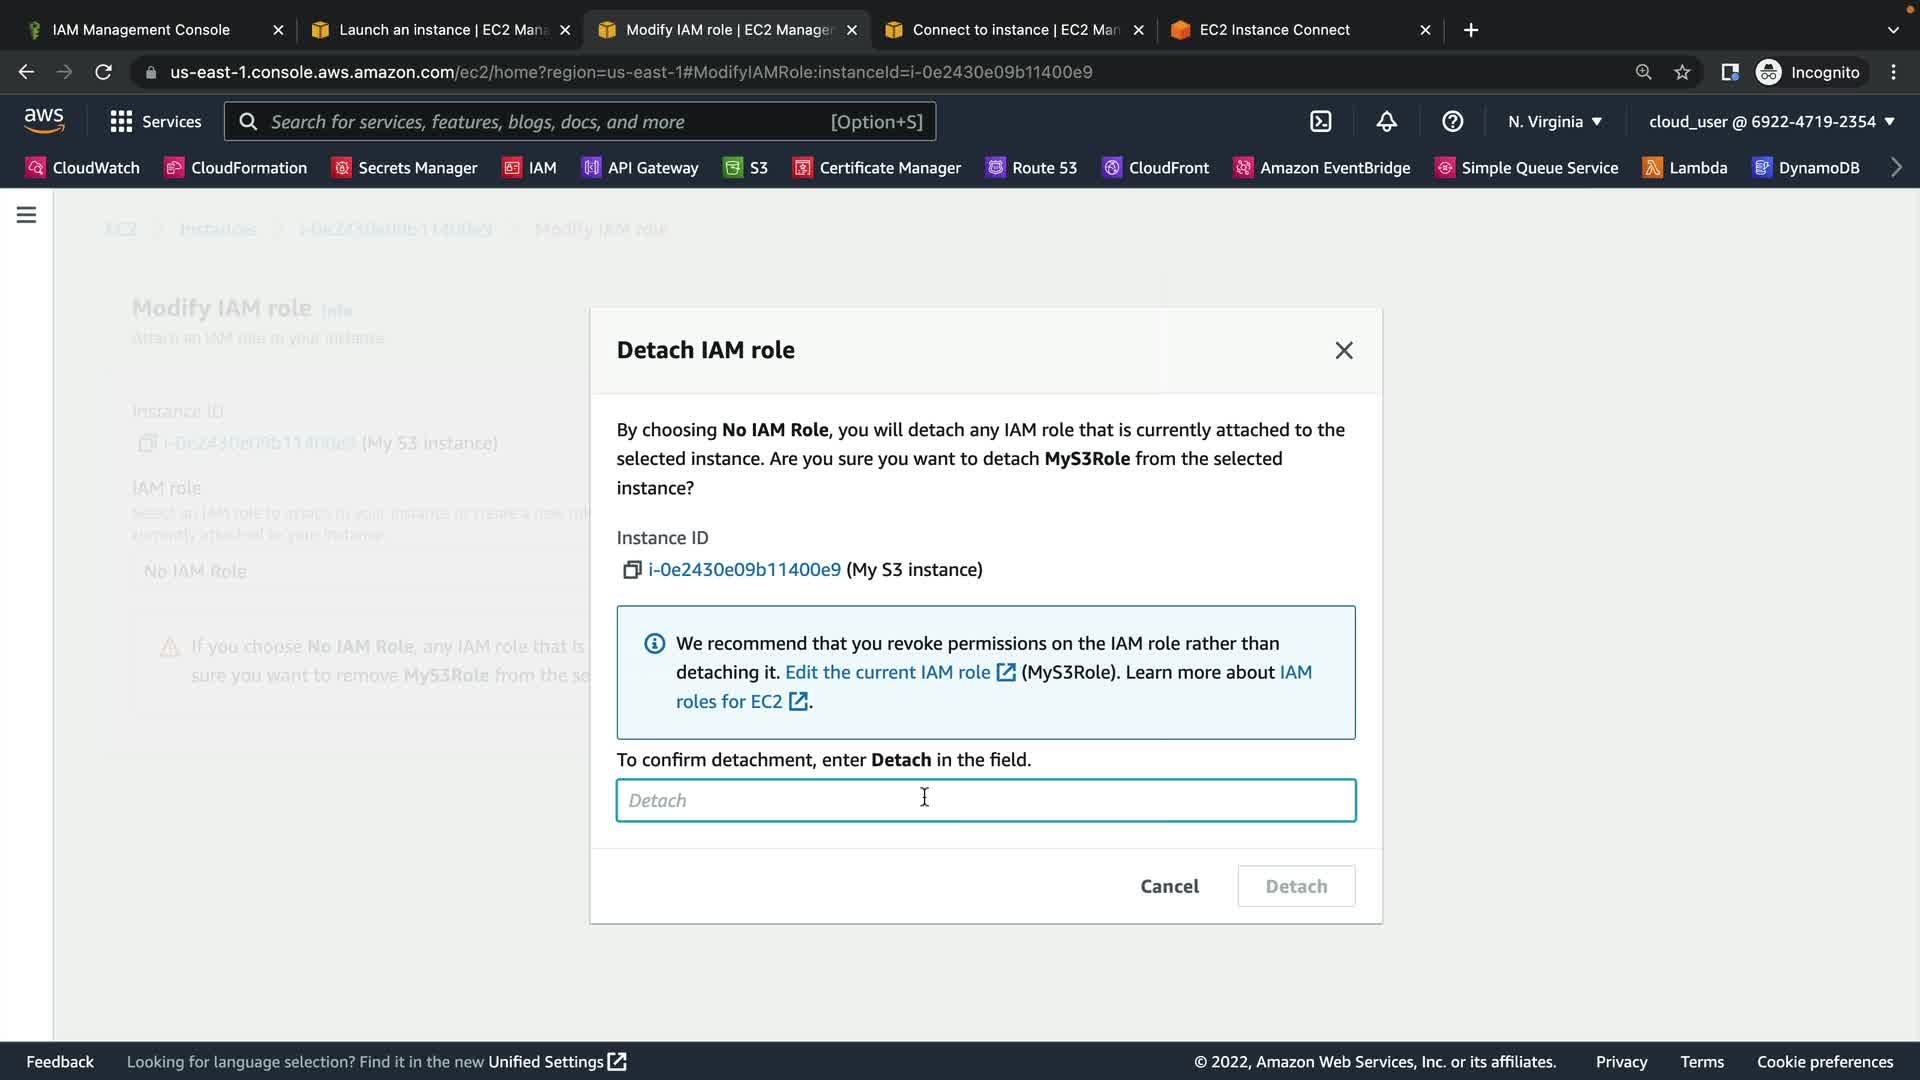
Task: Open the help question mark icon
Action: 1452,122
